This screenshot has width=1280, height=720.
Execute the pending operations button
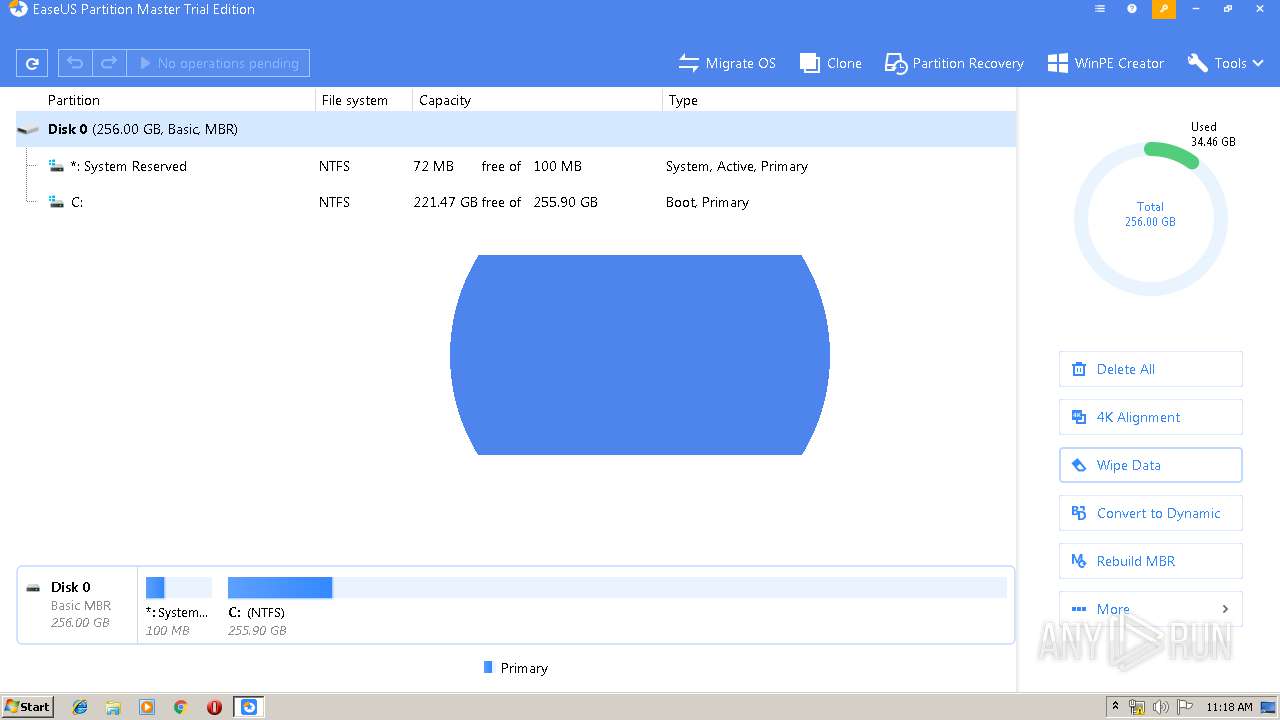[x=218, y=63]
